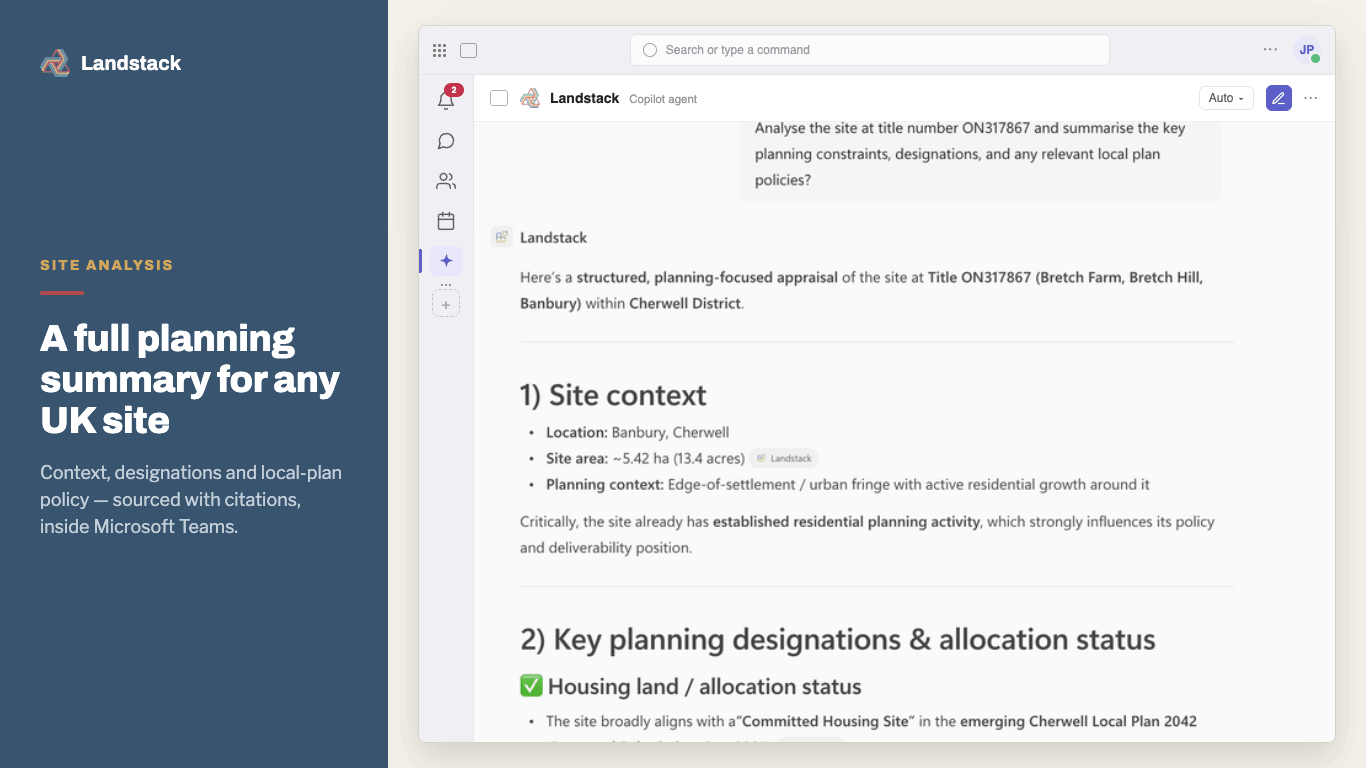Screen dimensions: 1366x768
Task: Click the 'Copilot agent' label
Action: point(663,99)
